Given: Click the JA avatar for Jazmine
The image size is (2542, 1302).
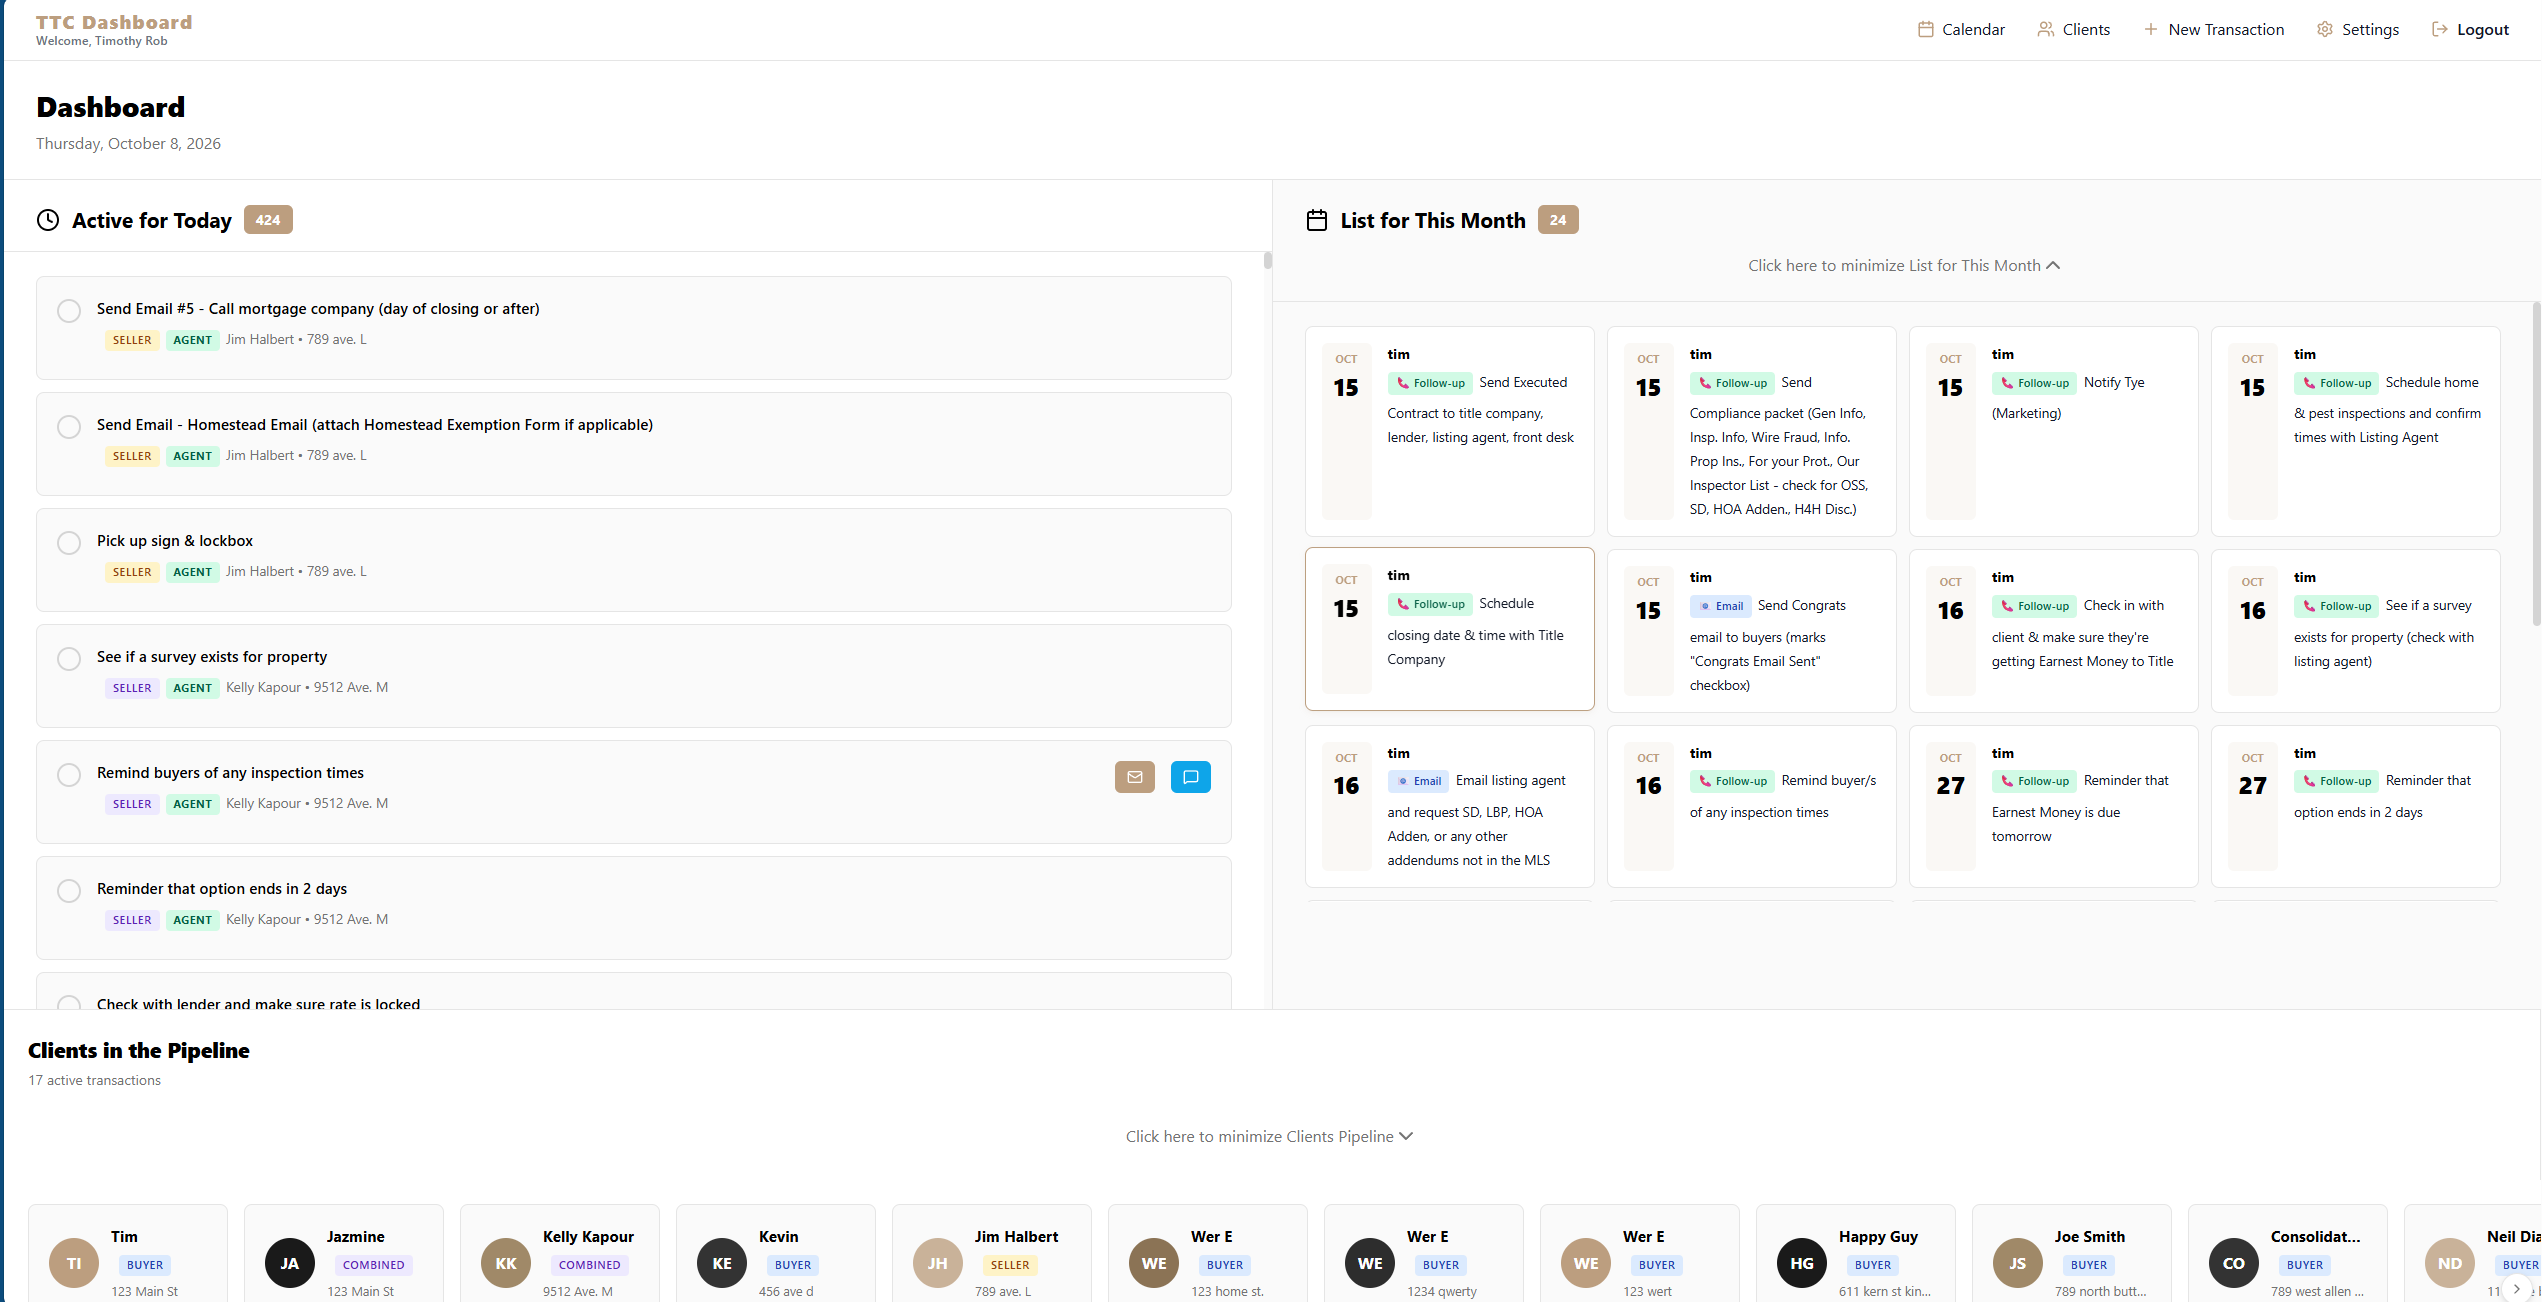Looking at the screenshot, I should pyautogui.click(x=290, y=1263).
